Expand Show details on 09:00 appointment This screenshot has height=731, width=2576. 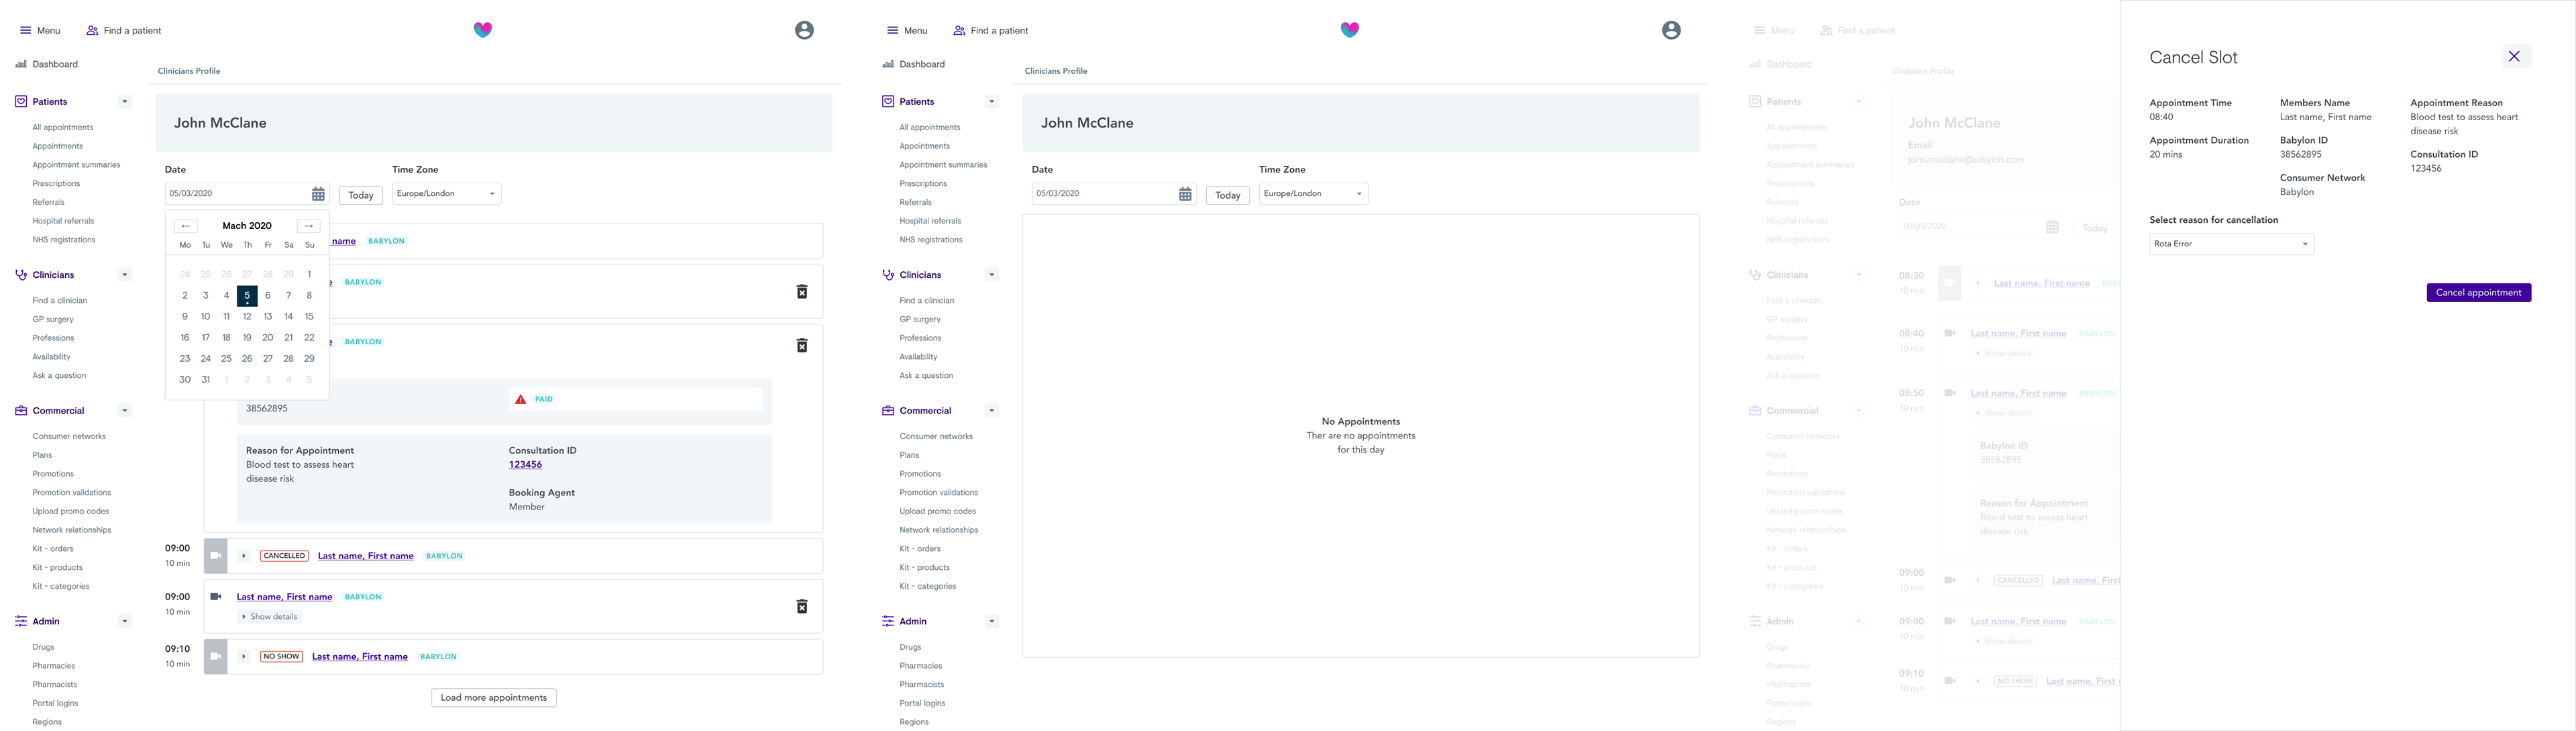point(270,617)
